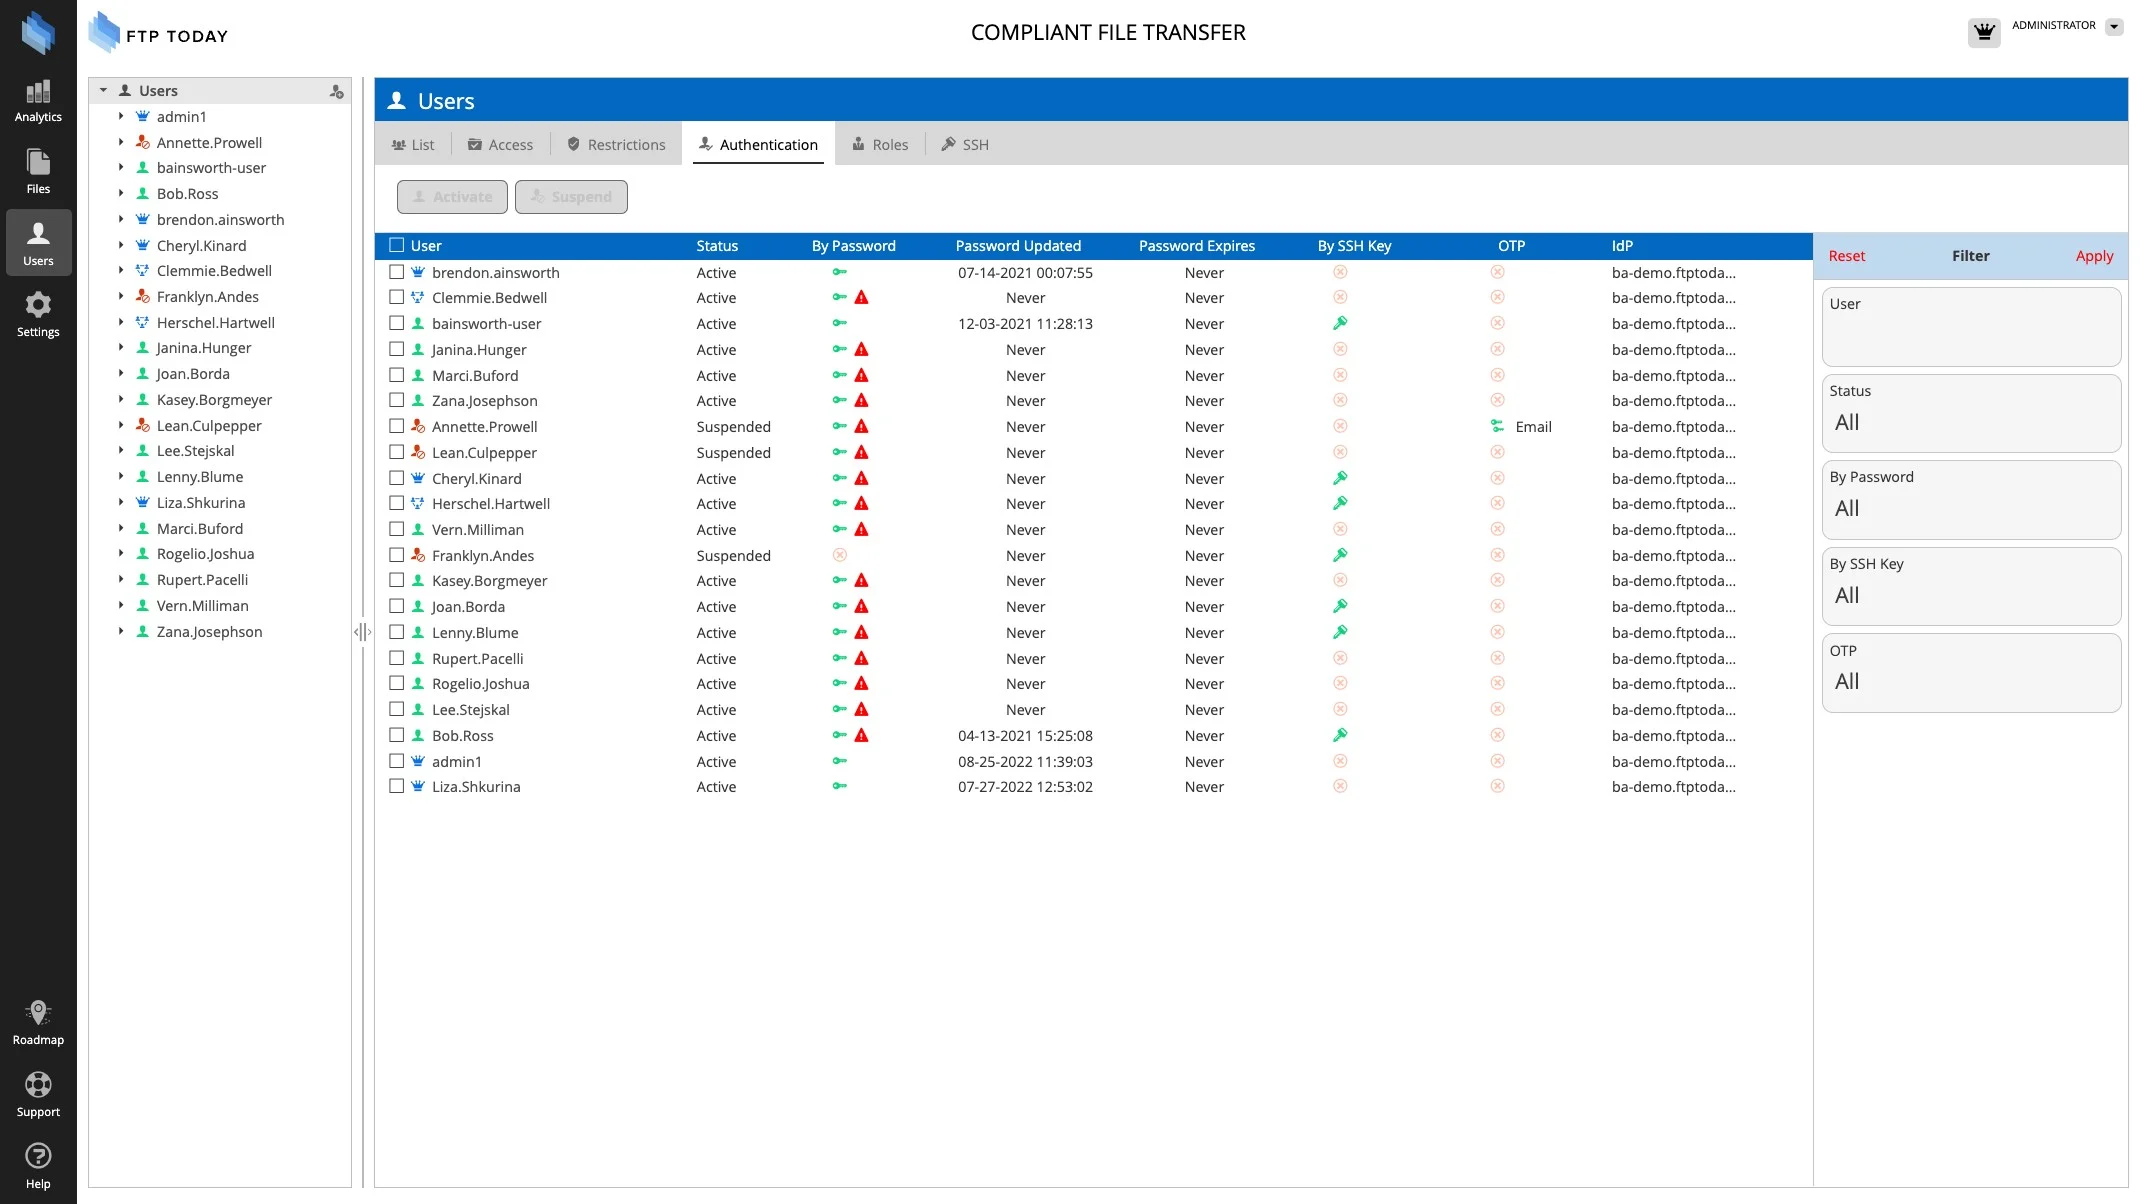Click the SSH key icon for bainsworth-user

point(1340,323)
